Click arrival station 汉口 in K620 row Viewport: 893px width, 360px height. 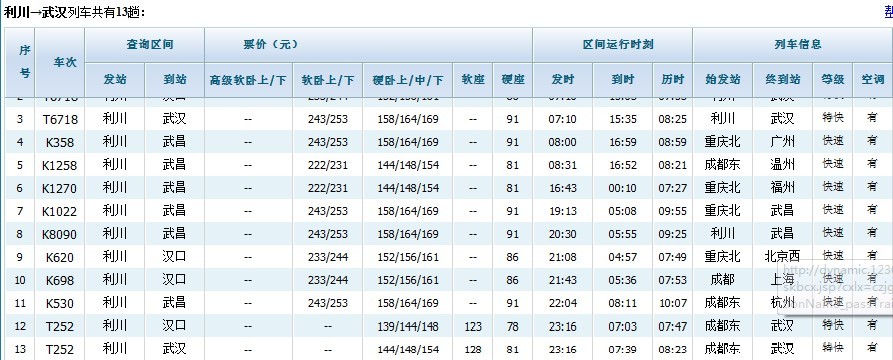(174, 256)
